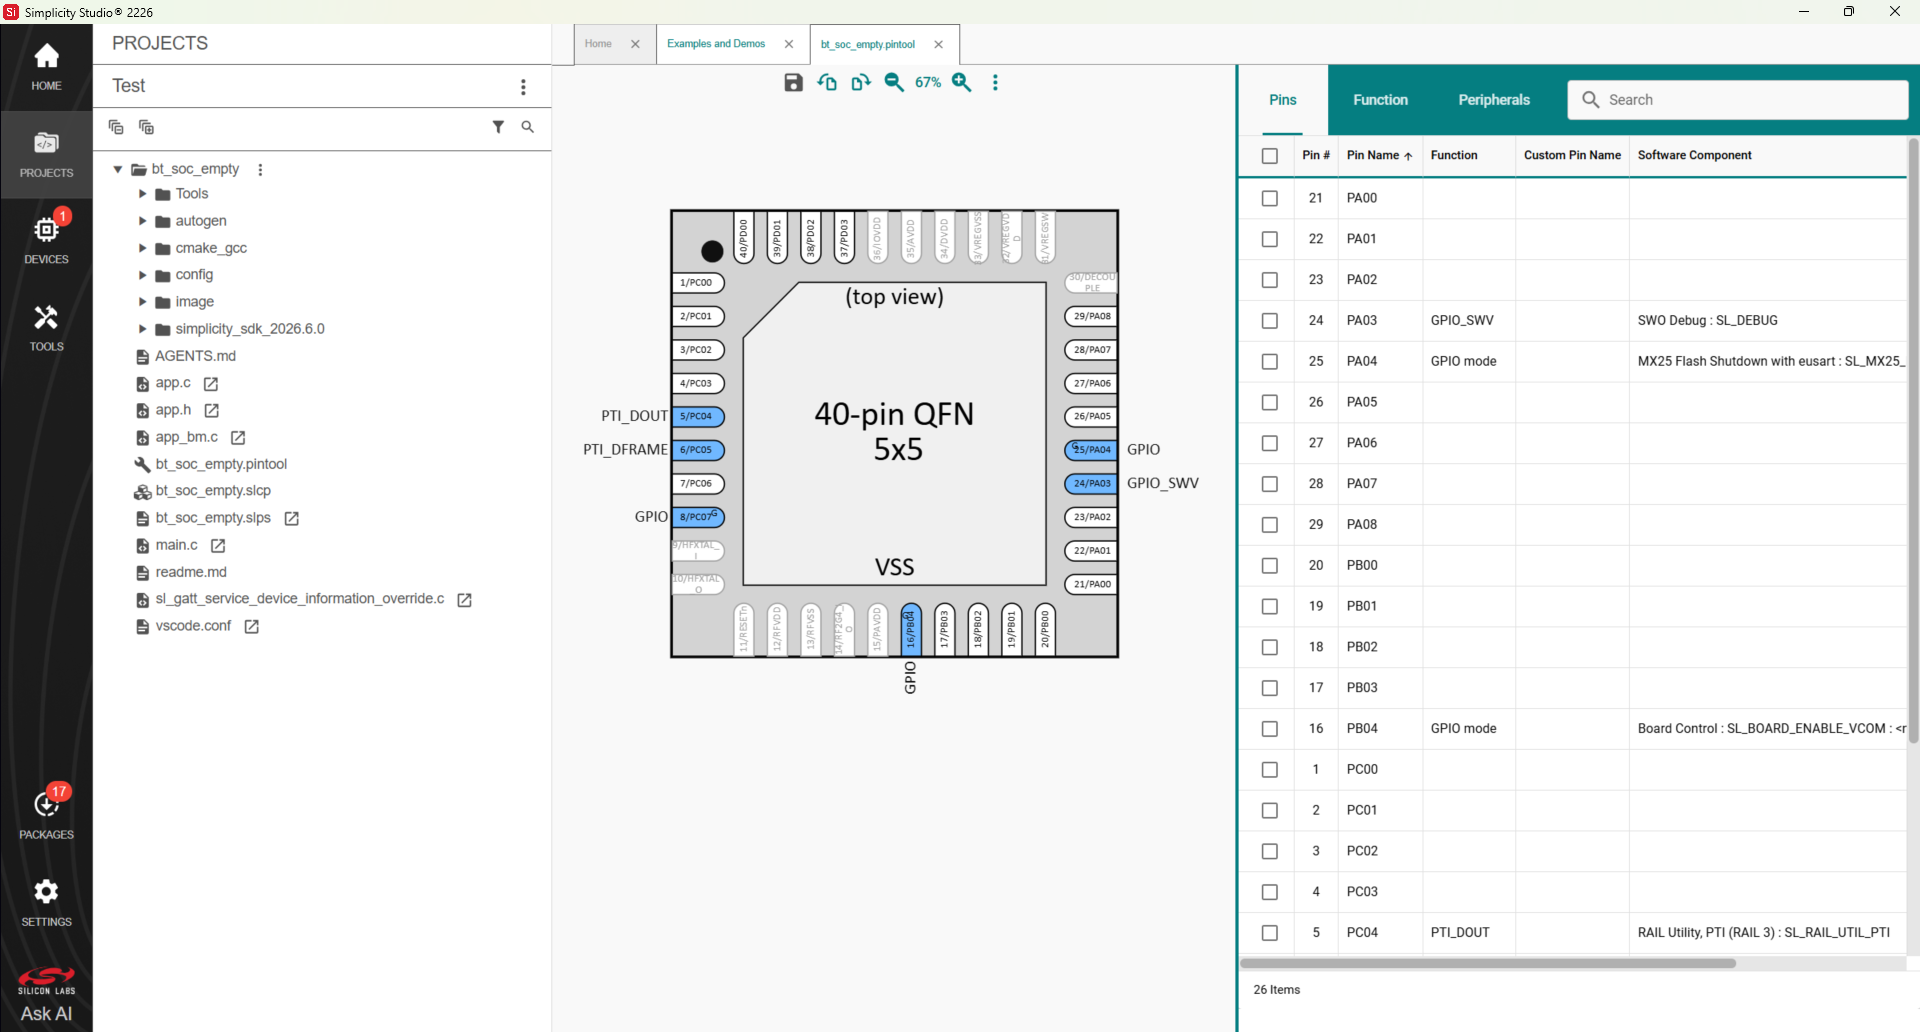The width and height of the screenshot is (1920, 1032).
Task: Zoom in the pin diagram
Action: coord(962,83)
